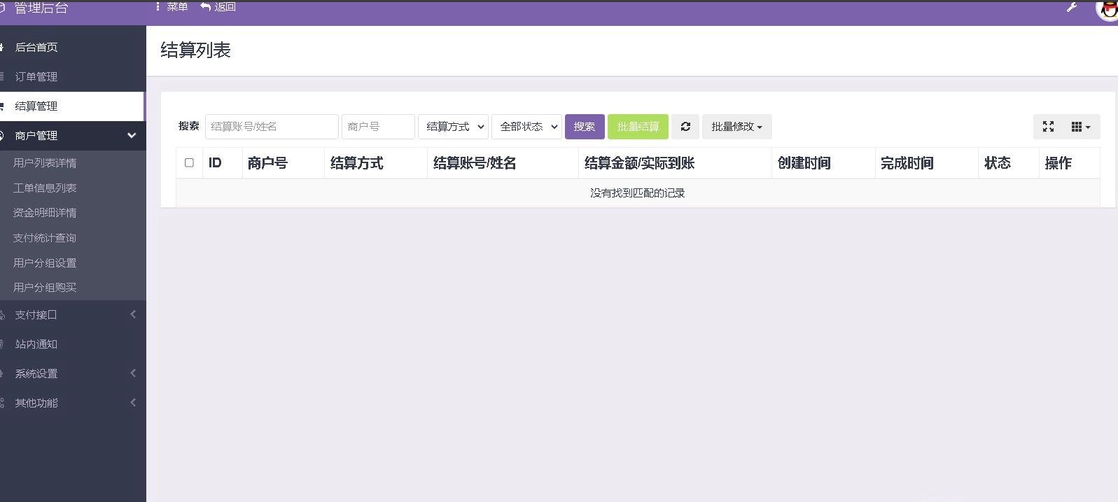The image size is (1118, 502).
Task: Collapse the 商户管理 menu chevron
Action: click(132, 135)
